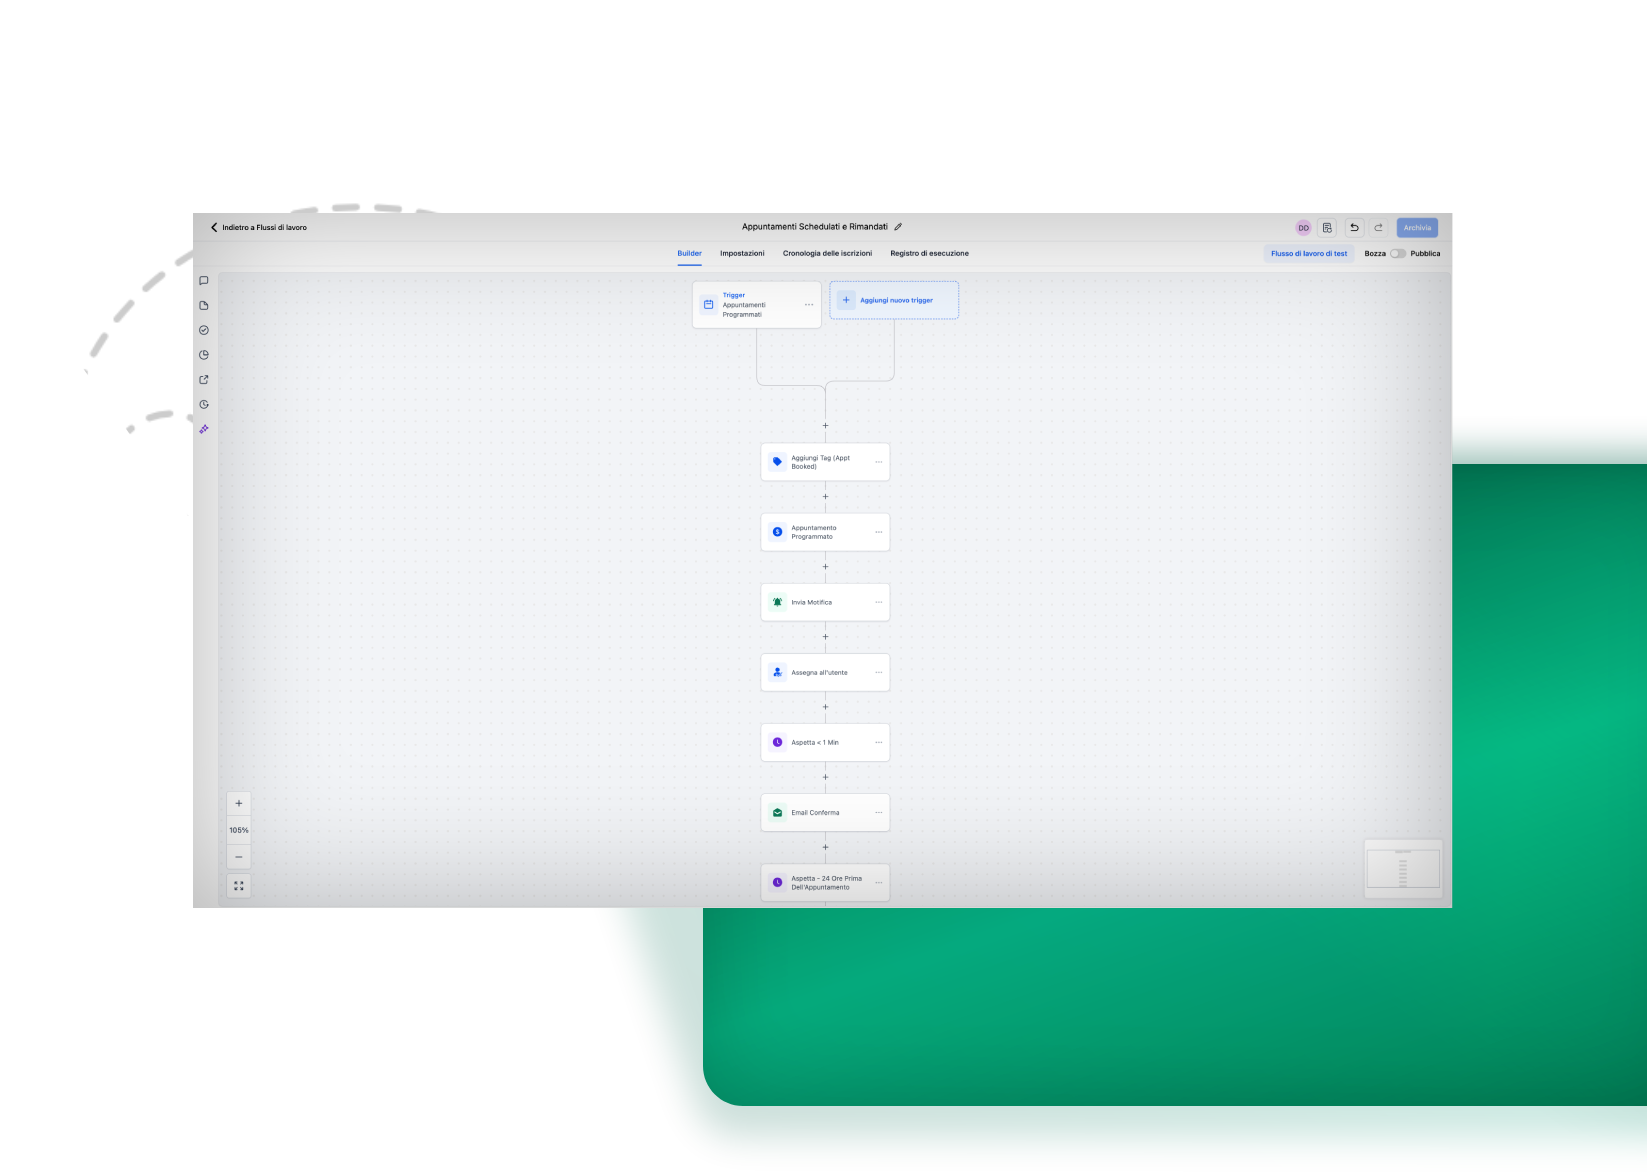Open the notes page icon in the sidebar
The width and height of the screenshot is (1647, 1173).
point(204,306)
